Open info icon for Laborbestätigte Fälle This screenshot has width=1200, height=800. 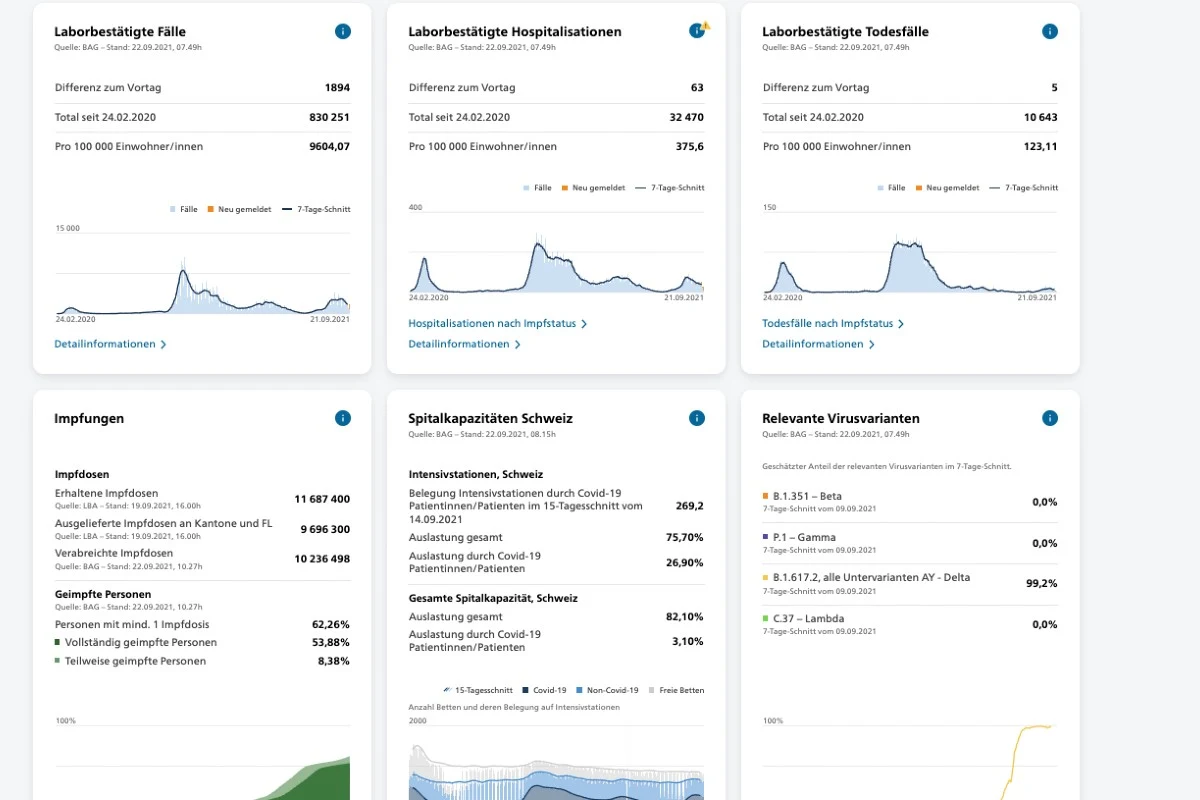click(343, 32)
